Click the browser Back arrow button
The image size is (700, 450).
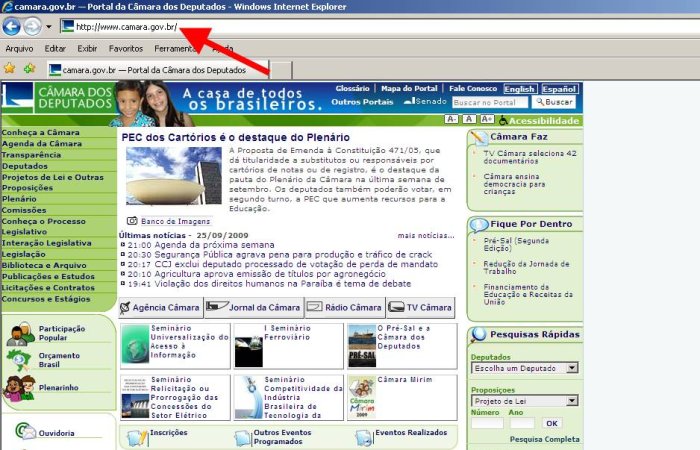[12, 27]
